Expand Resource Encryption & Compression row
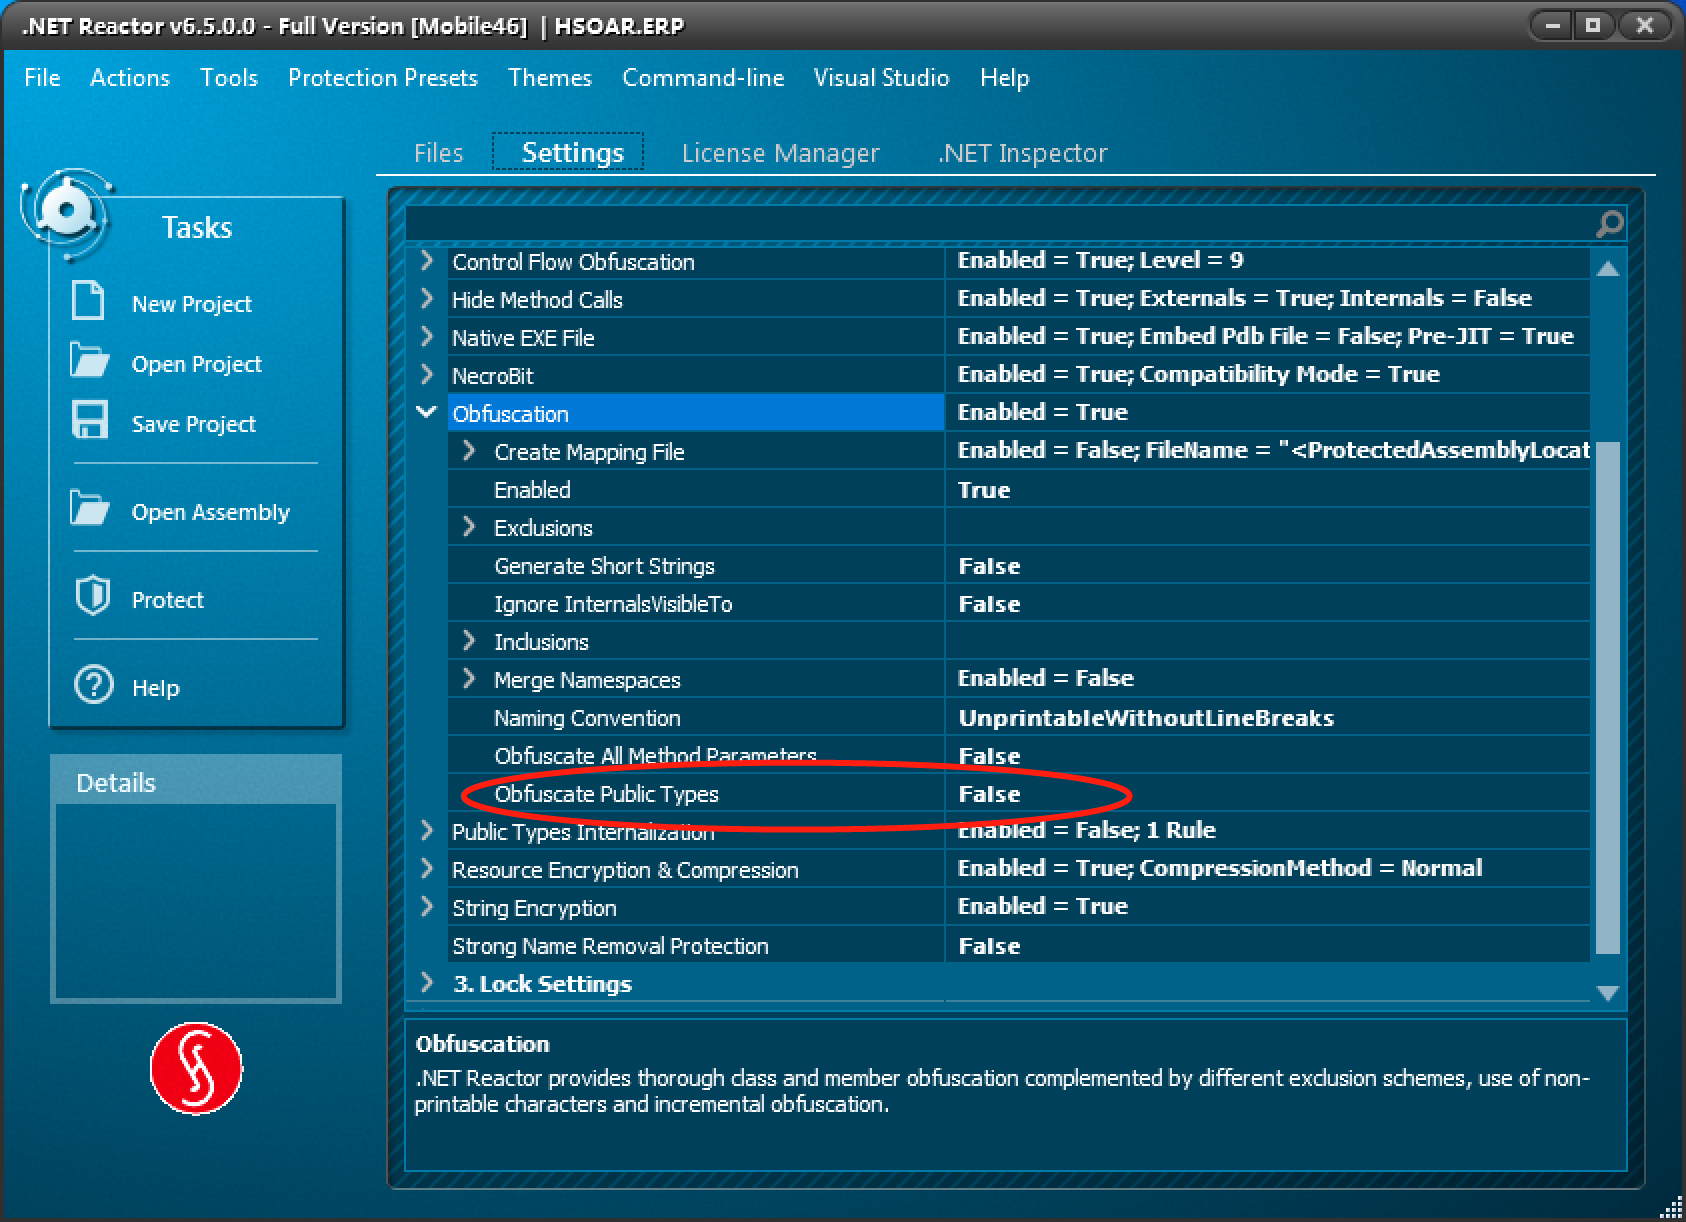The width and height of the screenshot is (1686, 1222). (427, 869)
